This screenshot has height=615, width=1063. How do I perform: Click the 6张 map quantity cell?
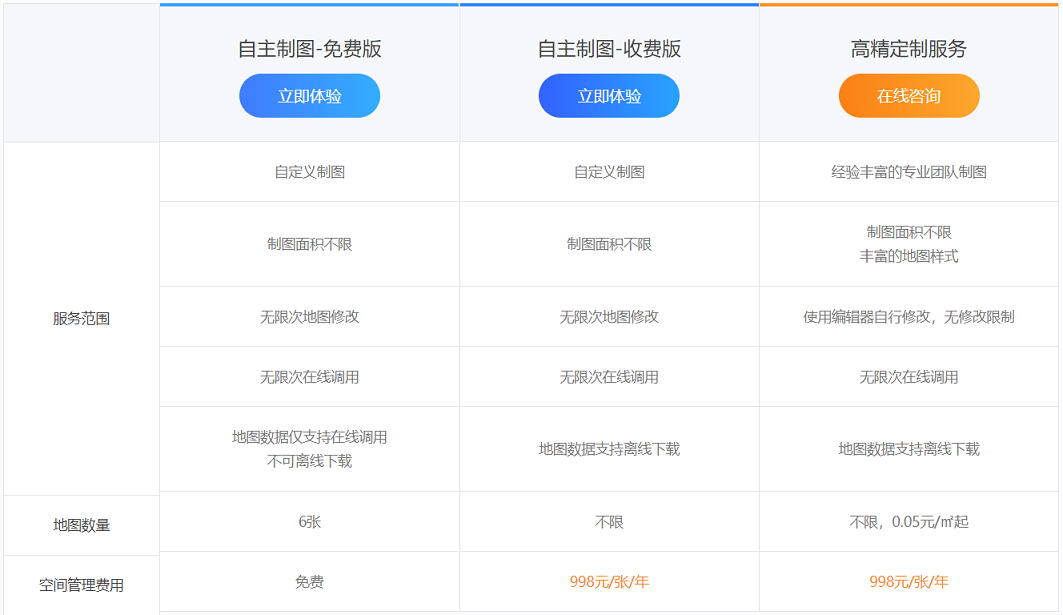309,522
